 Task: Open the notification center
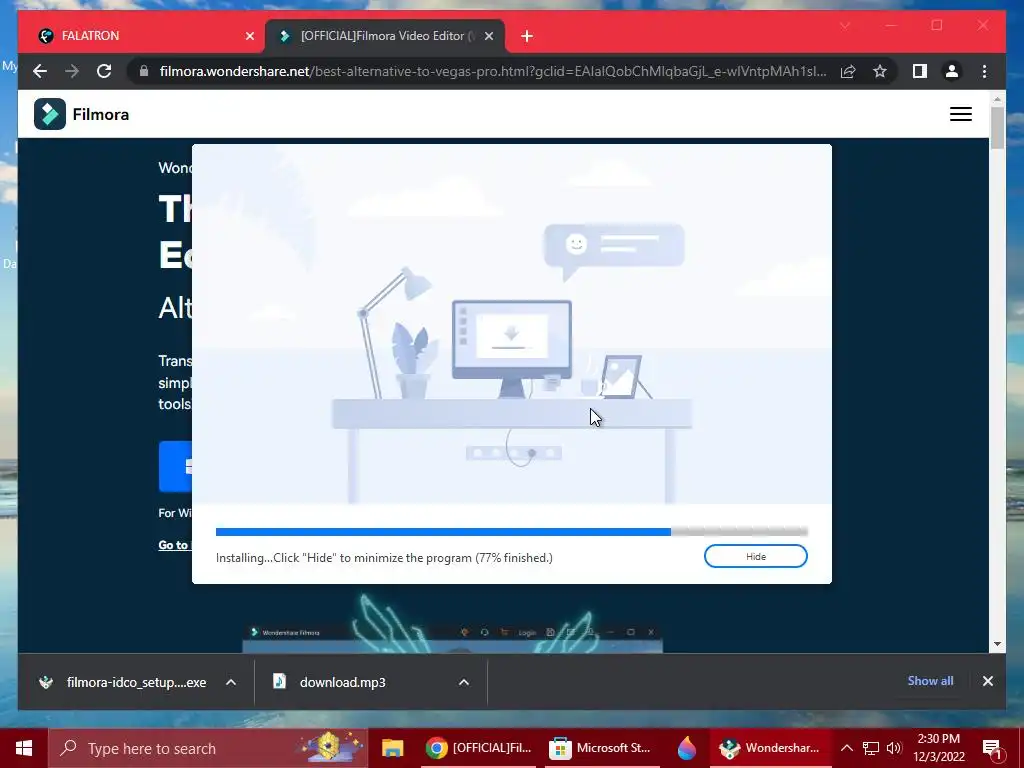(x=992, y=748)
